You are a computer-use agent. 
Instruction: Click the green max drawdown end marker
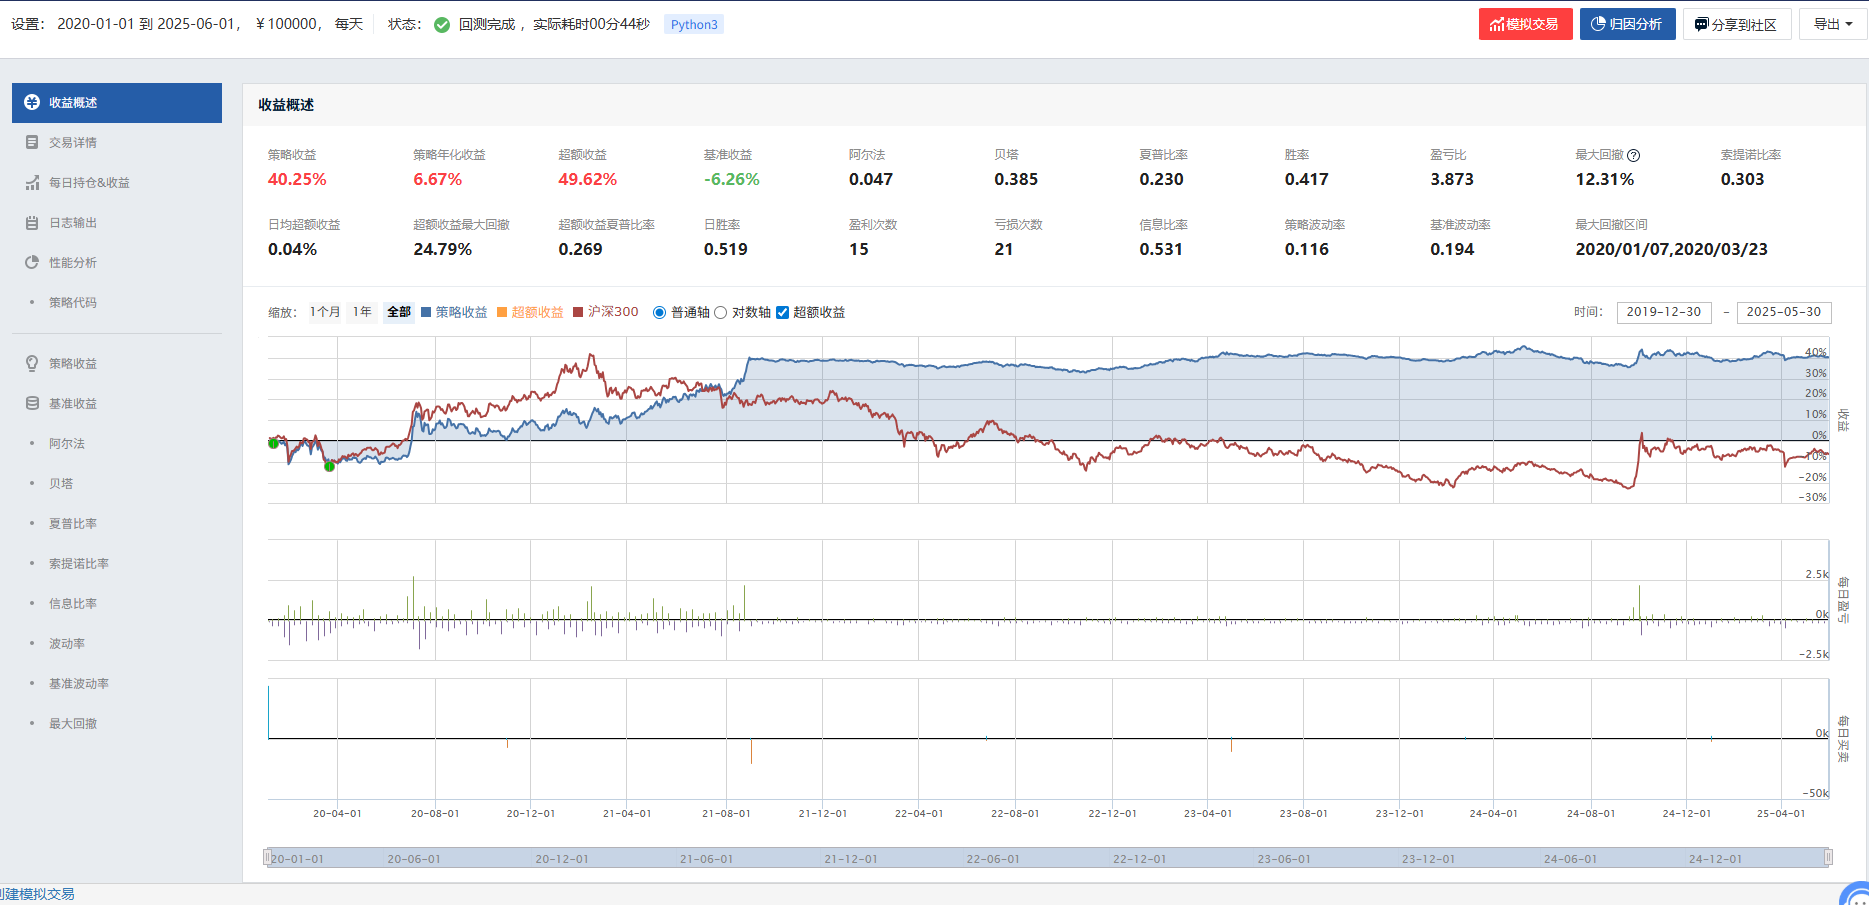(x=330, y=466)
